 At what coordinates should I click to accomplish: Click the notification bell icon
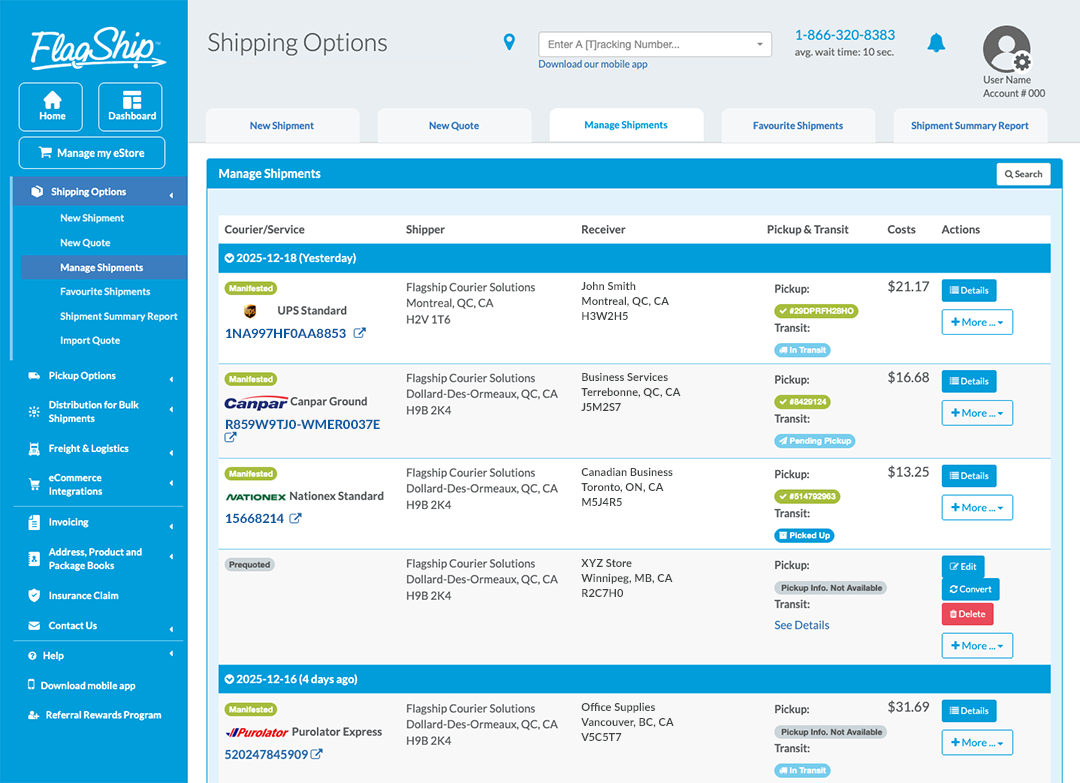[936, 42]
